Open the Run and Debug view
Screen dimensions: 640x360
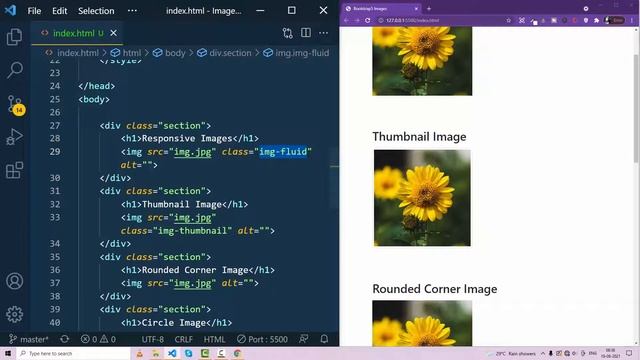(14, 137)
